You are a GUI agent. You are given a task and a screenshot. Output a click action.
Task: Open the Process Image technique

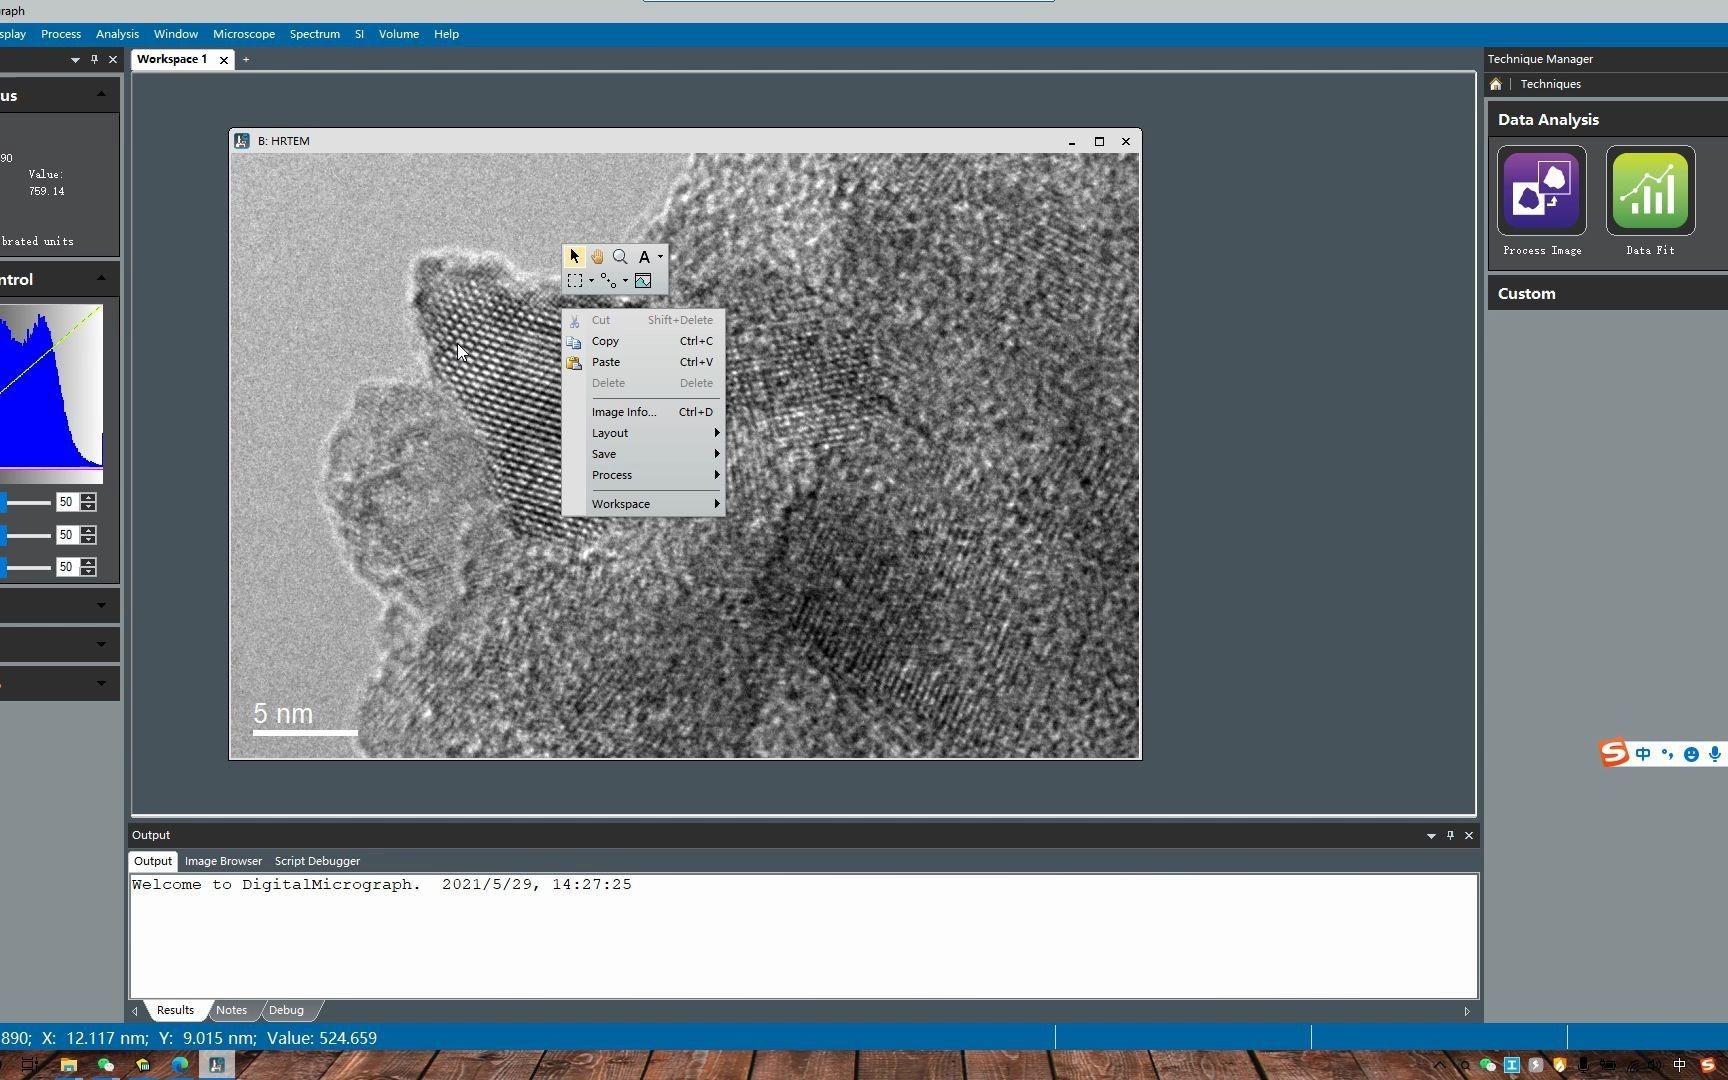(x=1541, y=190)
